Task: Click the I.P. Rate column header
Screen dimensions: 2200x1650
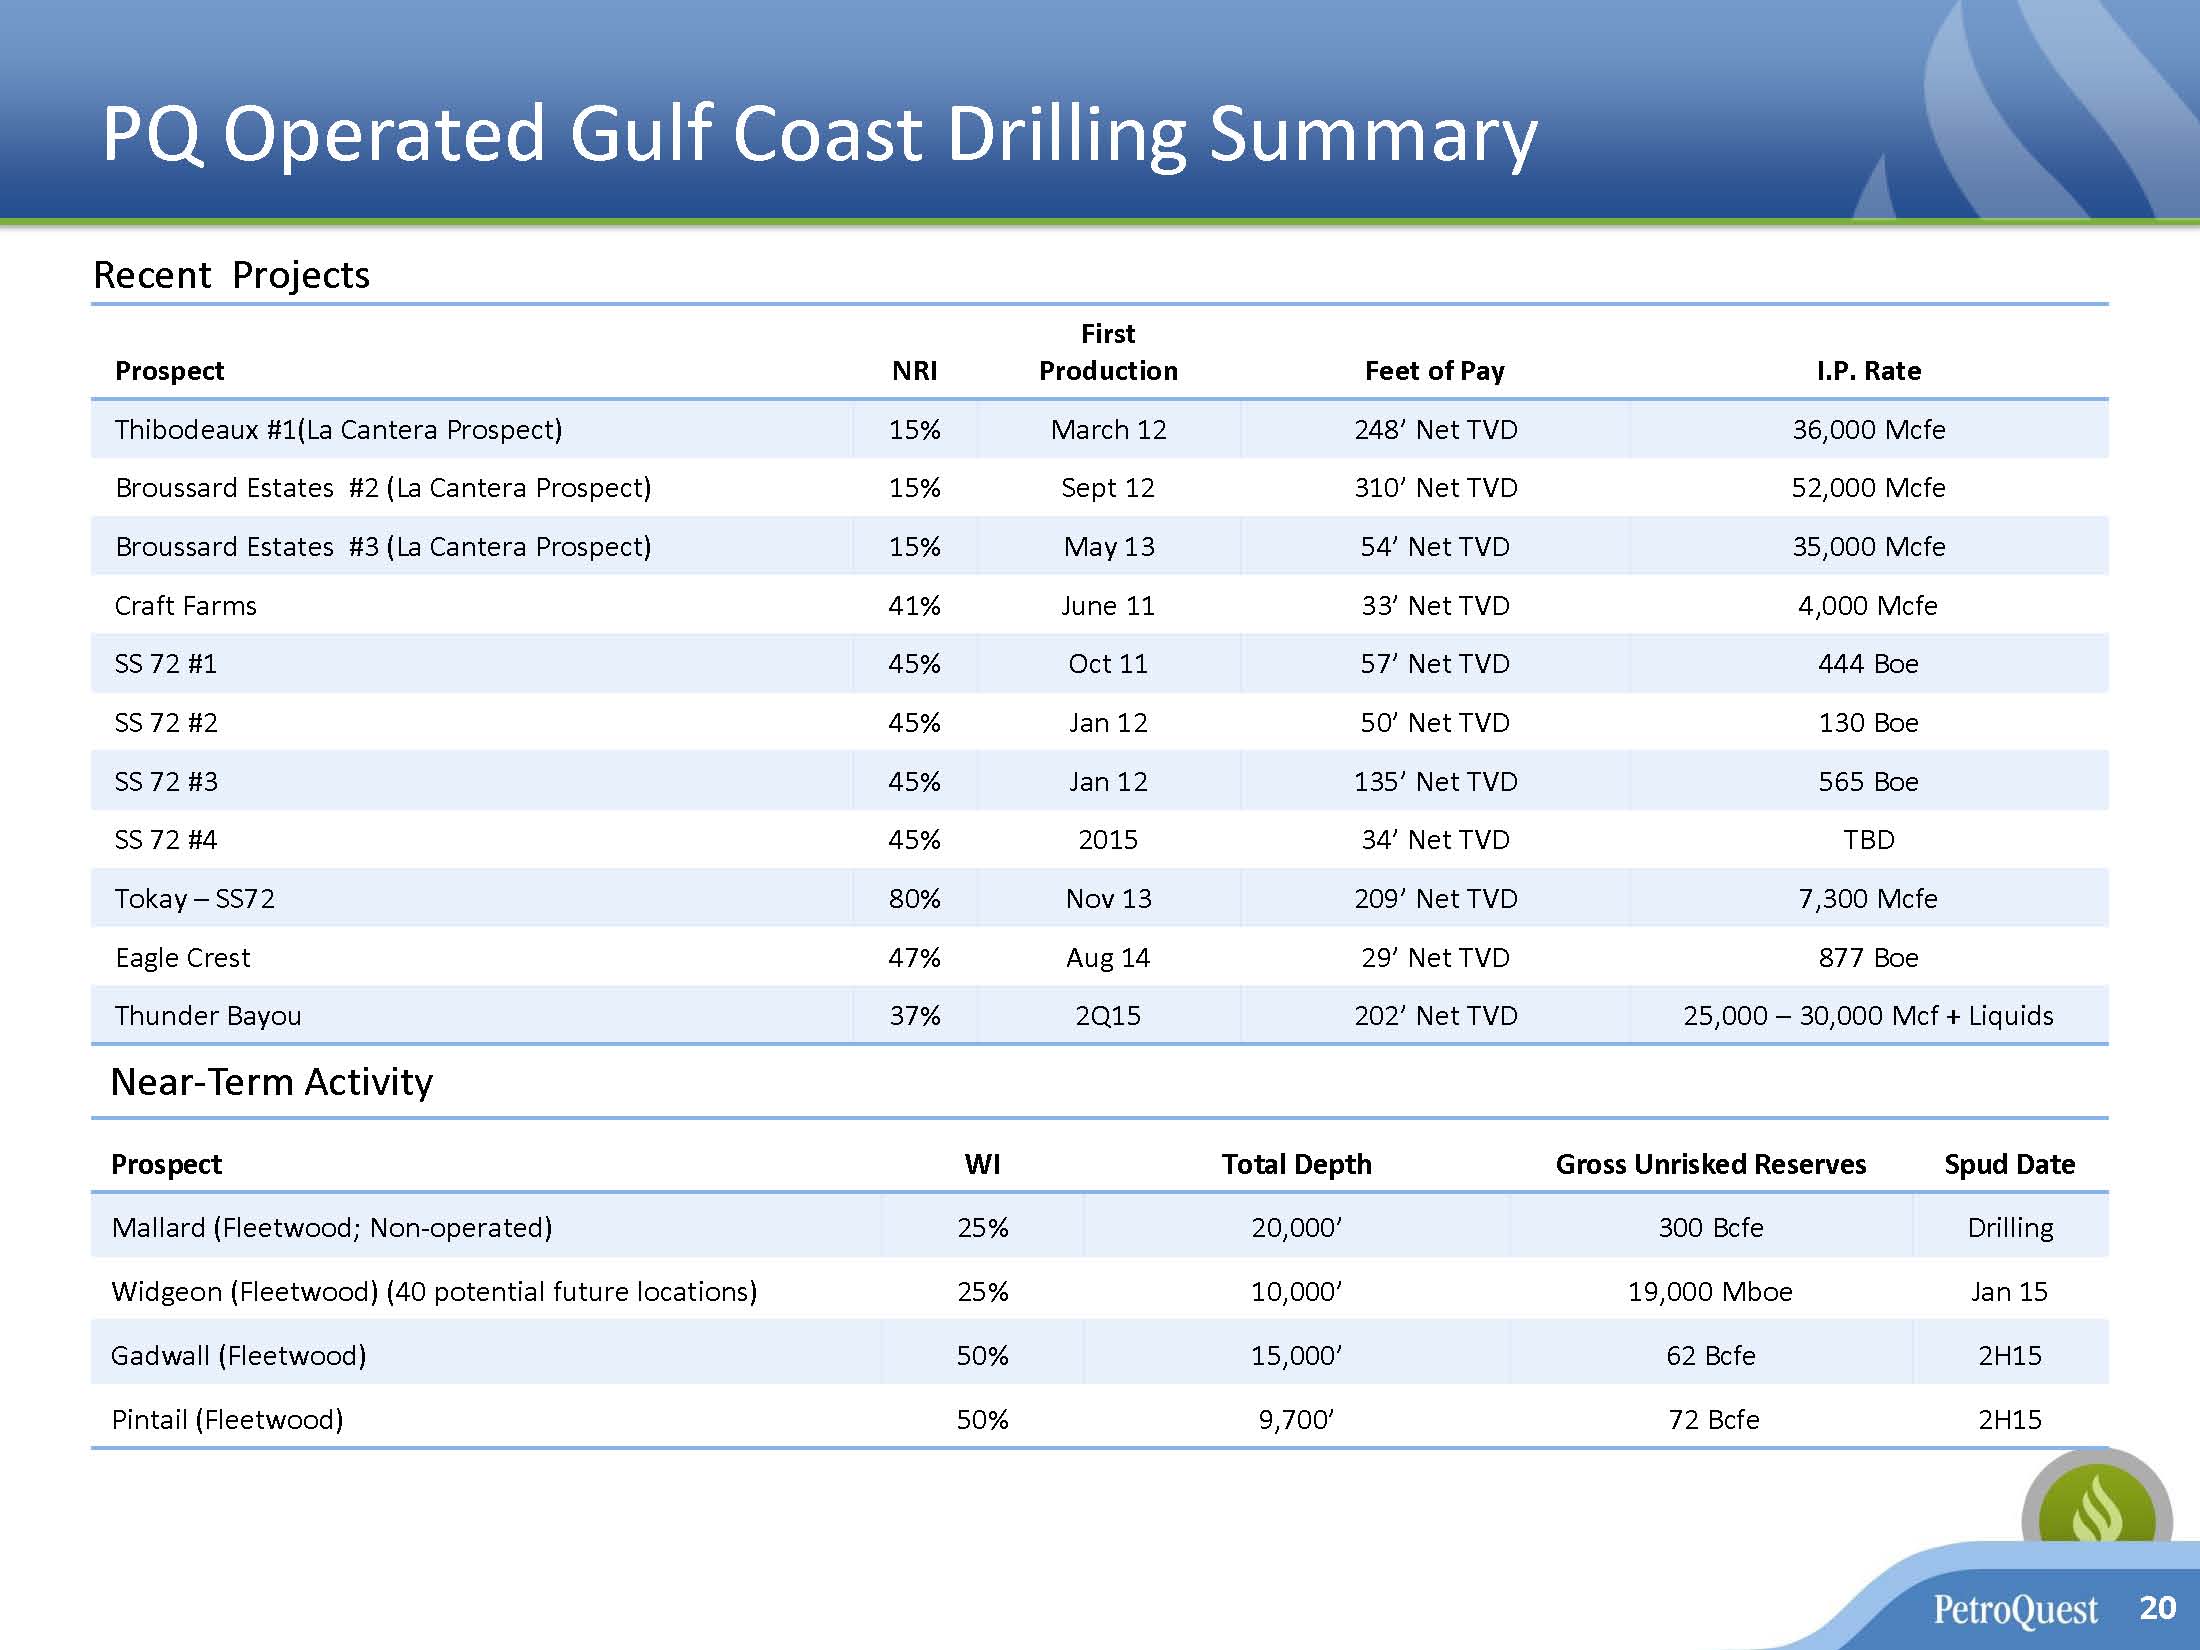Action: pos(1868,371)
